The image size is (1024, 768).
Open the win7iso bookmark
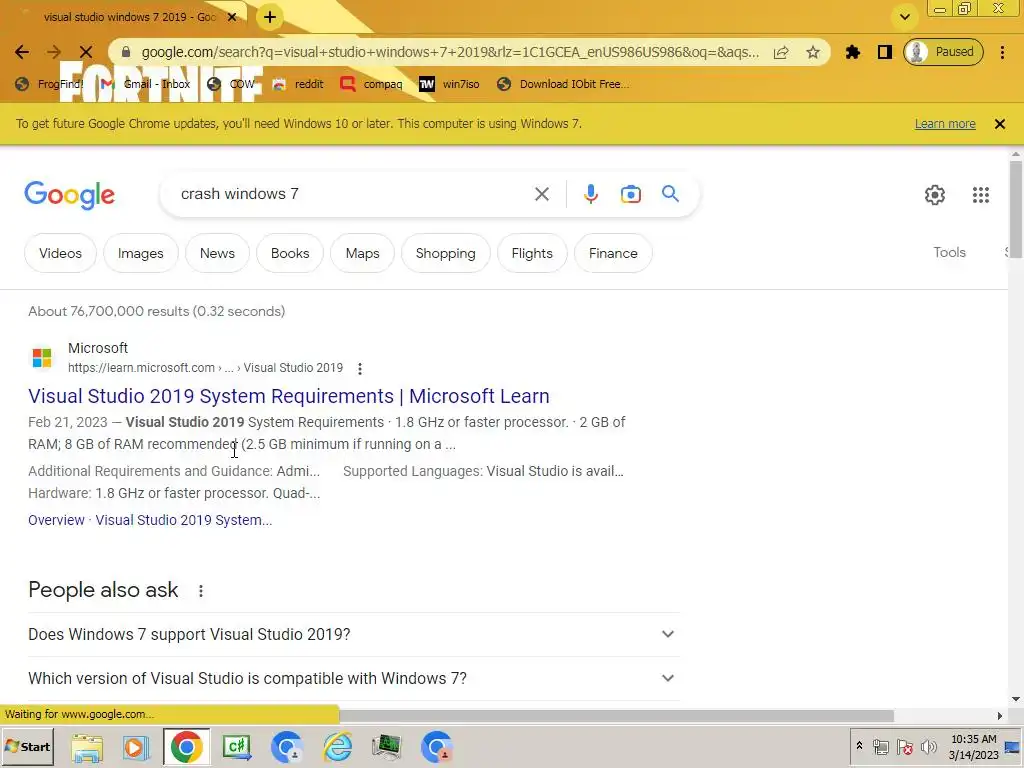449,84
